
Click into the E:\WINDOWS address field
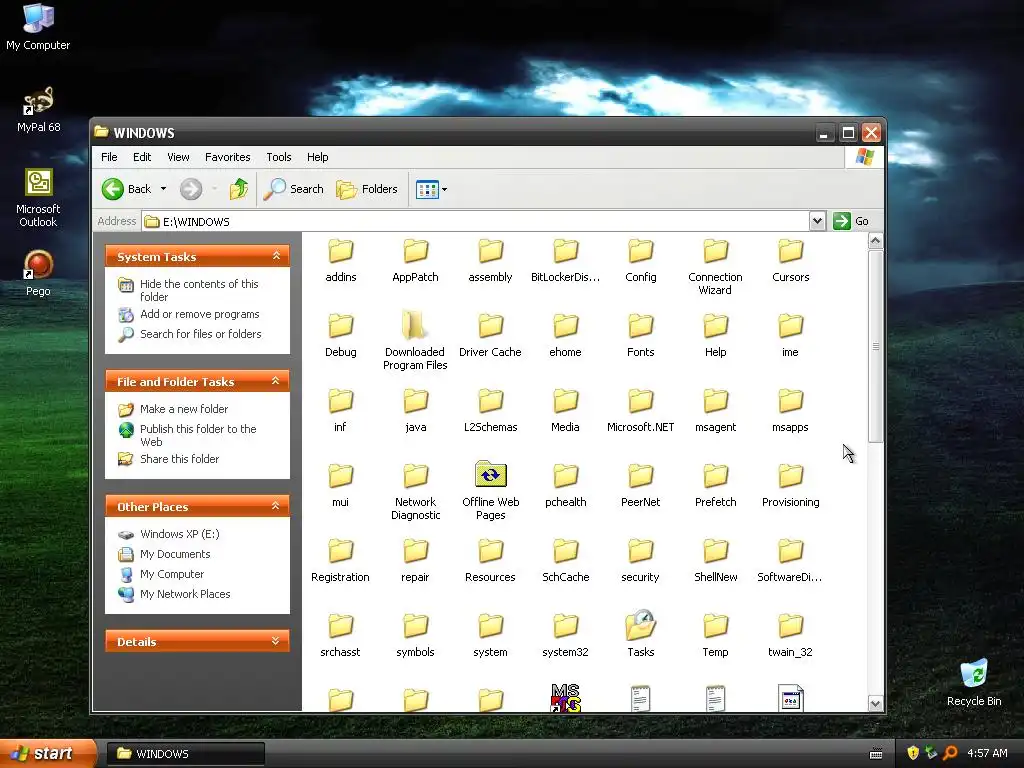point(475,221)
